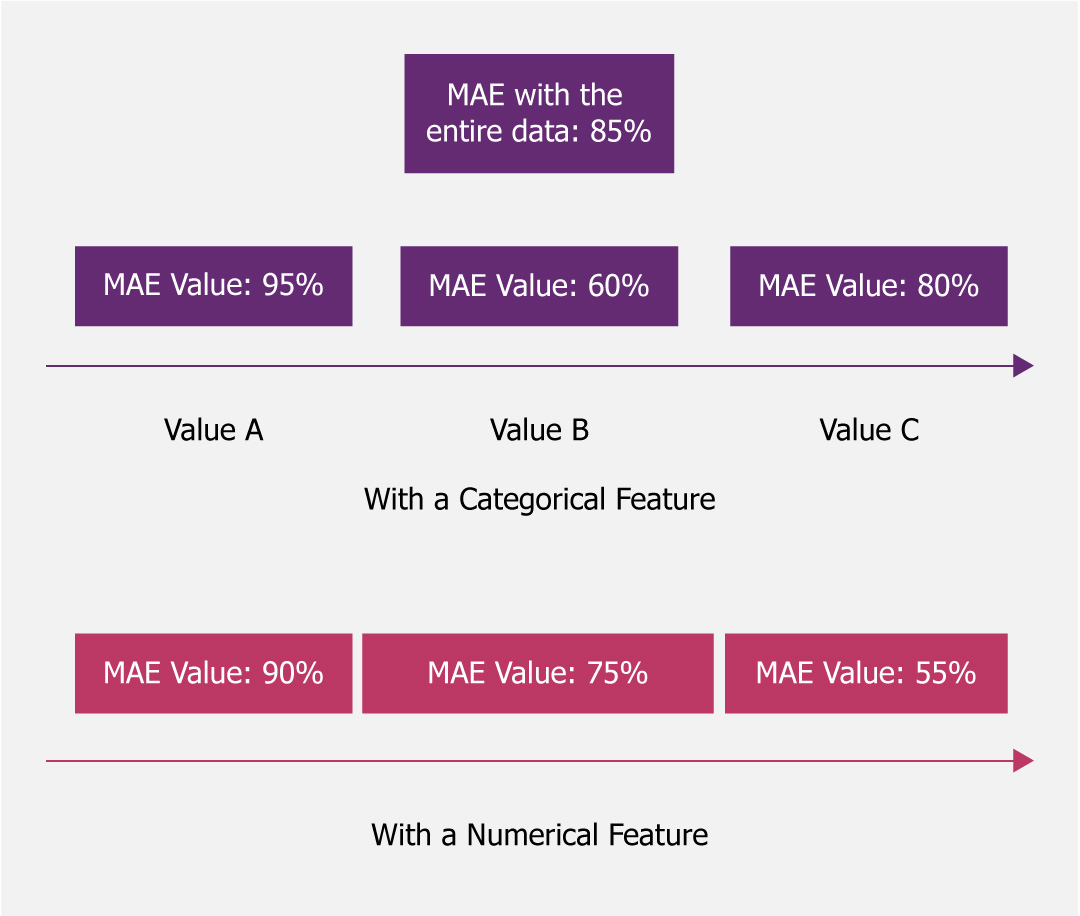This screenshot has width=1080, height=916.
Task: Select the 'MAE with the entire data' box
Action: (539, 113)
